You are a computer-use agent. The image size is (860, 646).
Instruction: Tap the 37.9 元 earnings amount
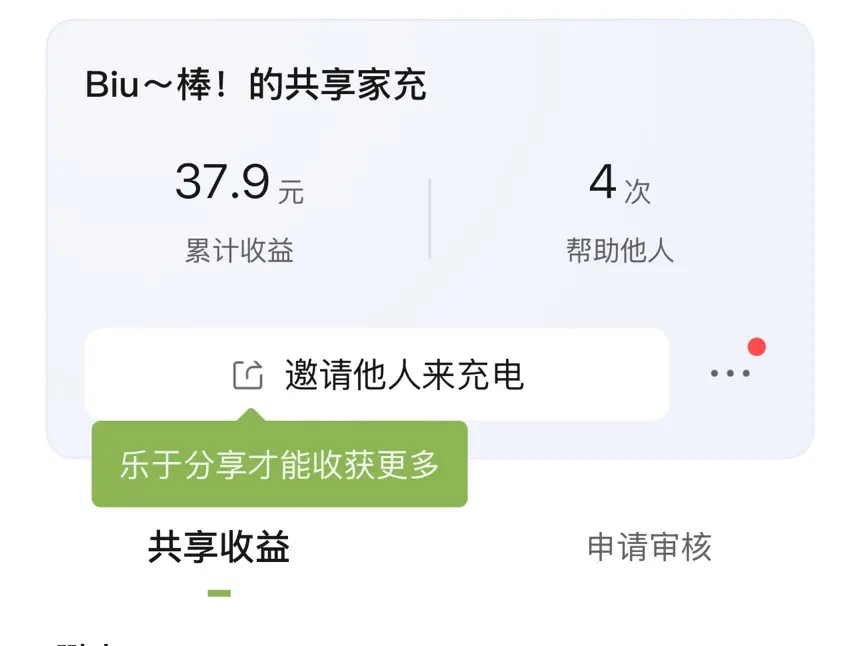[x=239, y=183]
